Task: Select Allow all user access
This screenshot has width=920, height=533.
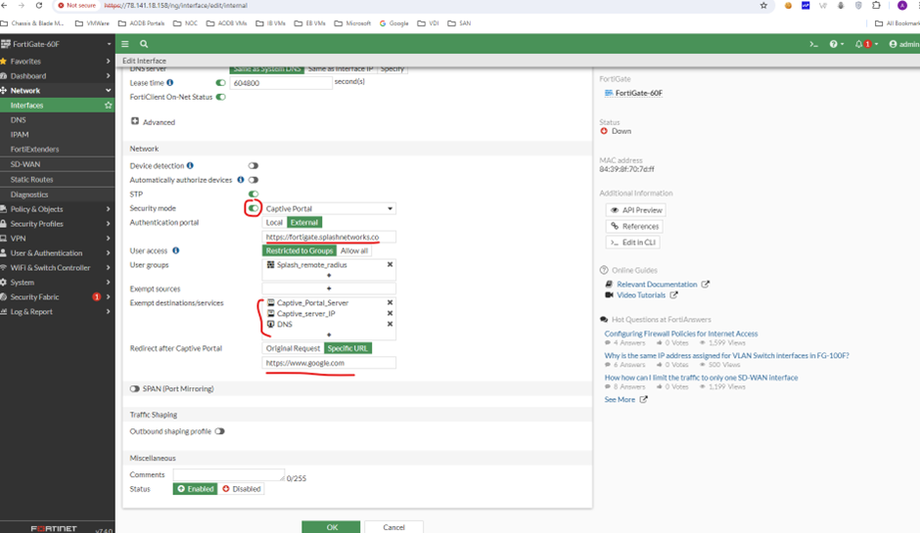Action: tap(354, 251)
